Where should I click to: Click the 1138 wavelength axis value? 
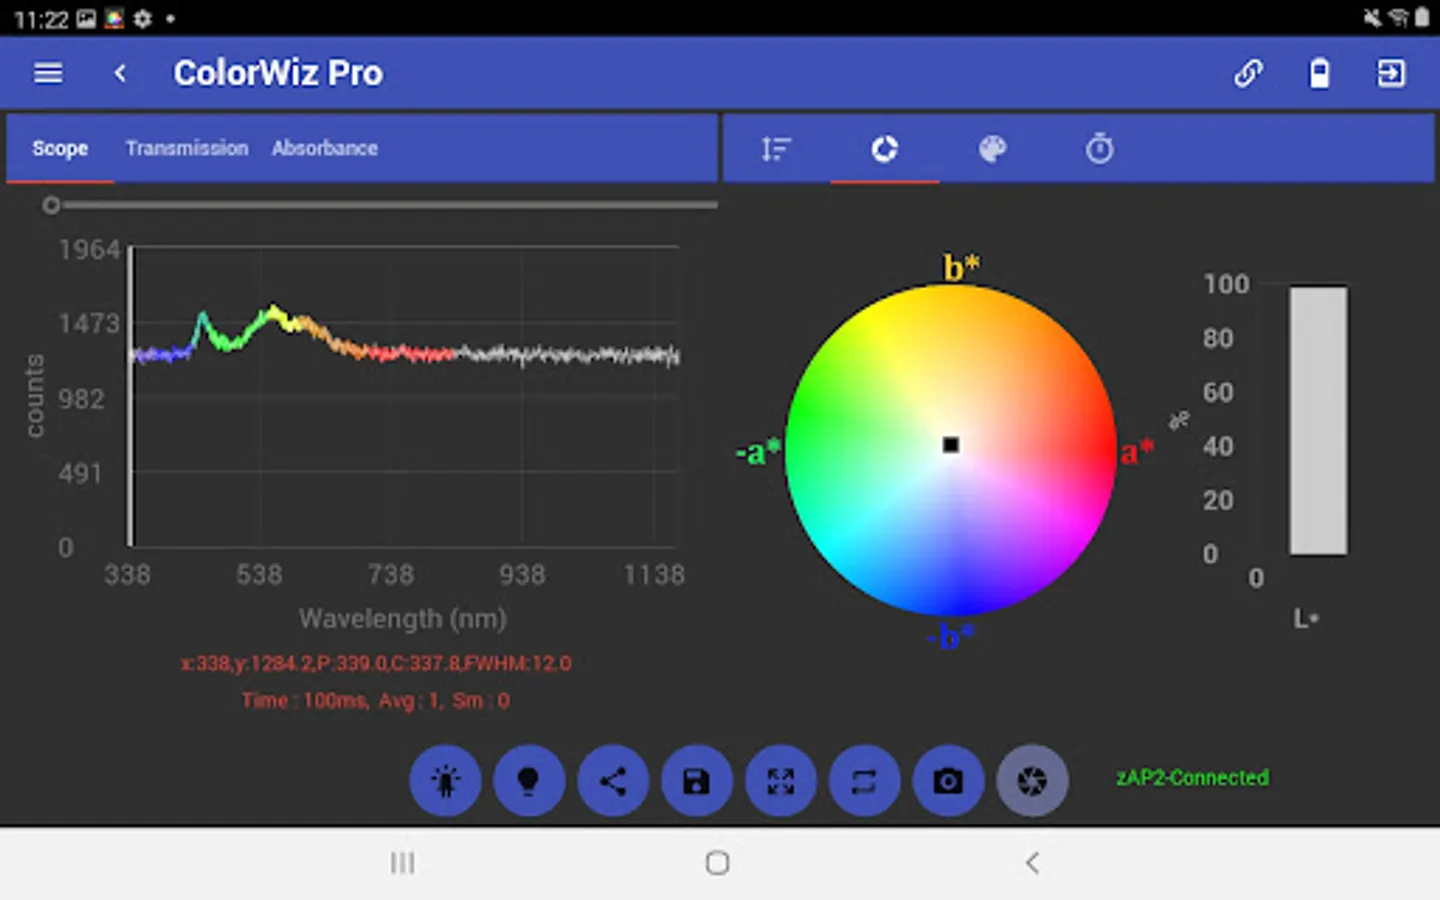654,575
